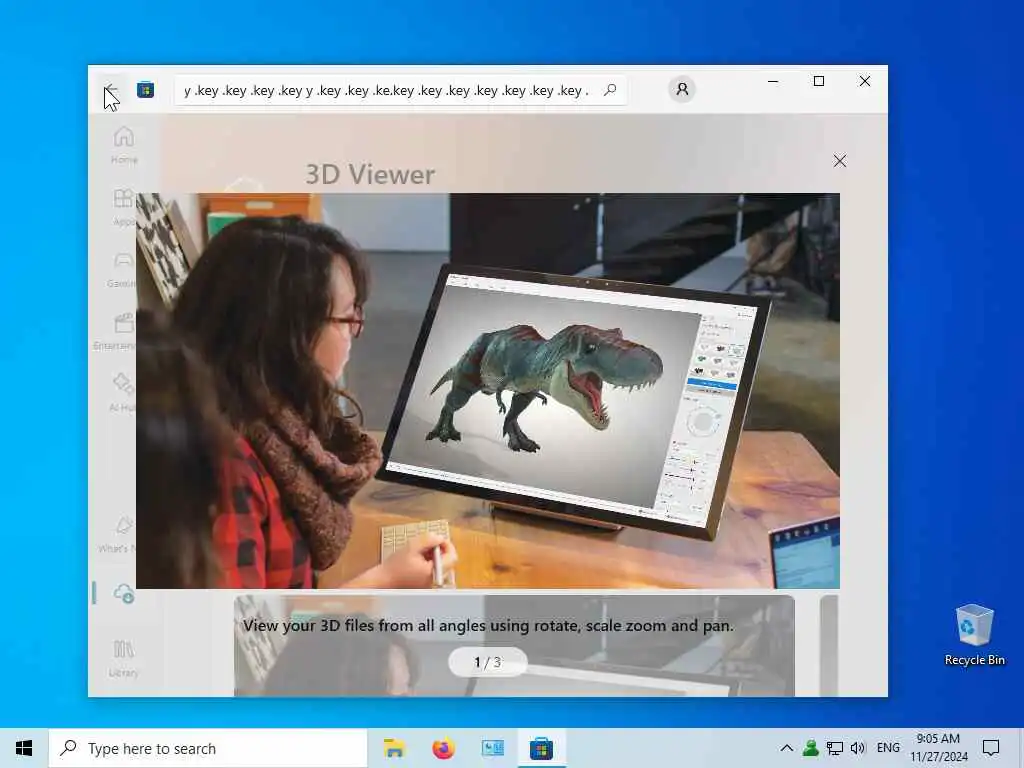
Task: Click Microsoft Store taskbar icon
Action: tap(541, 748)
